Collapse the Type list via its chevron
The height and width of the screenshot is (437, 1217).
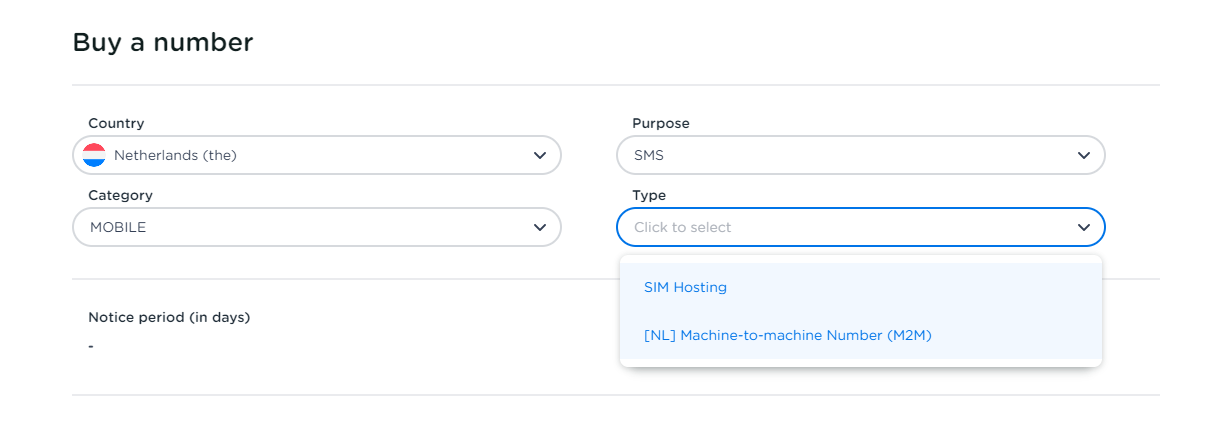(1083, 227)
